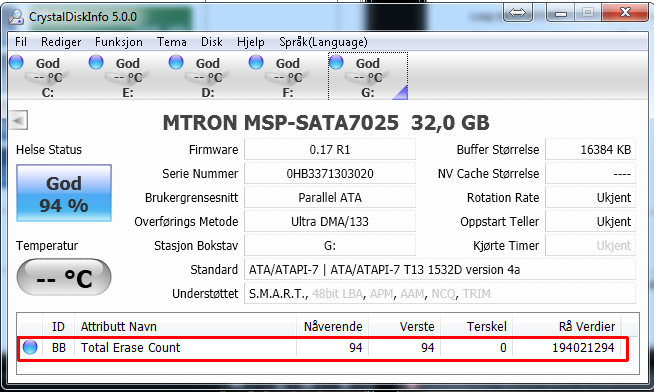The width and height of the screenshot is (654, 392).
Task: Open the Disk menu
Action: tap(211, 42)
